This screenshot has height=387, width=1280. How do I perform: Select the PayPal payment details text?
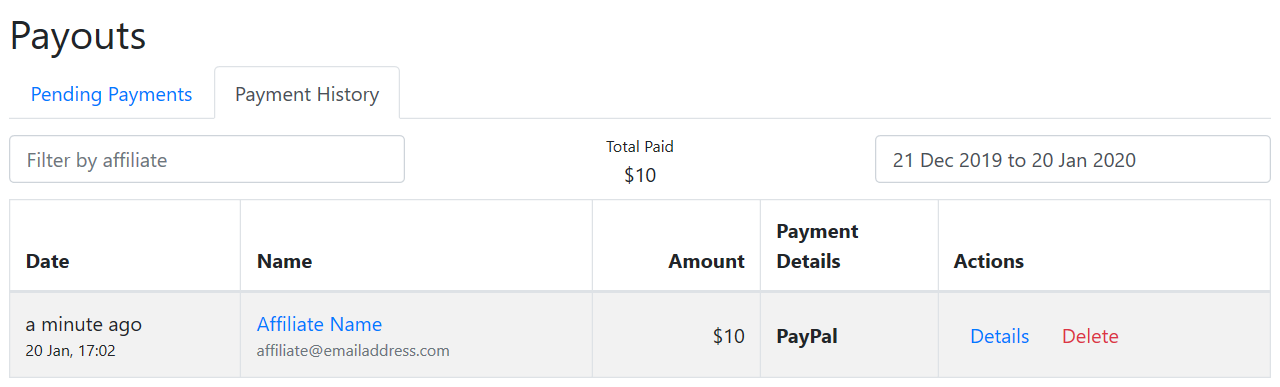coord(807,336)
